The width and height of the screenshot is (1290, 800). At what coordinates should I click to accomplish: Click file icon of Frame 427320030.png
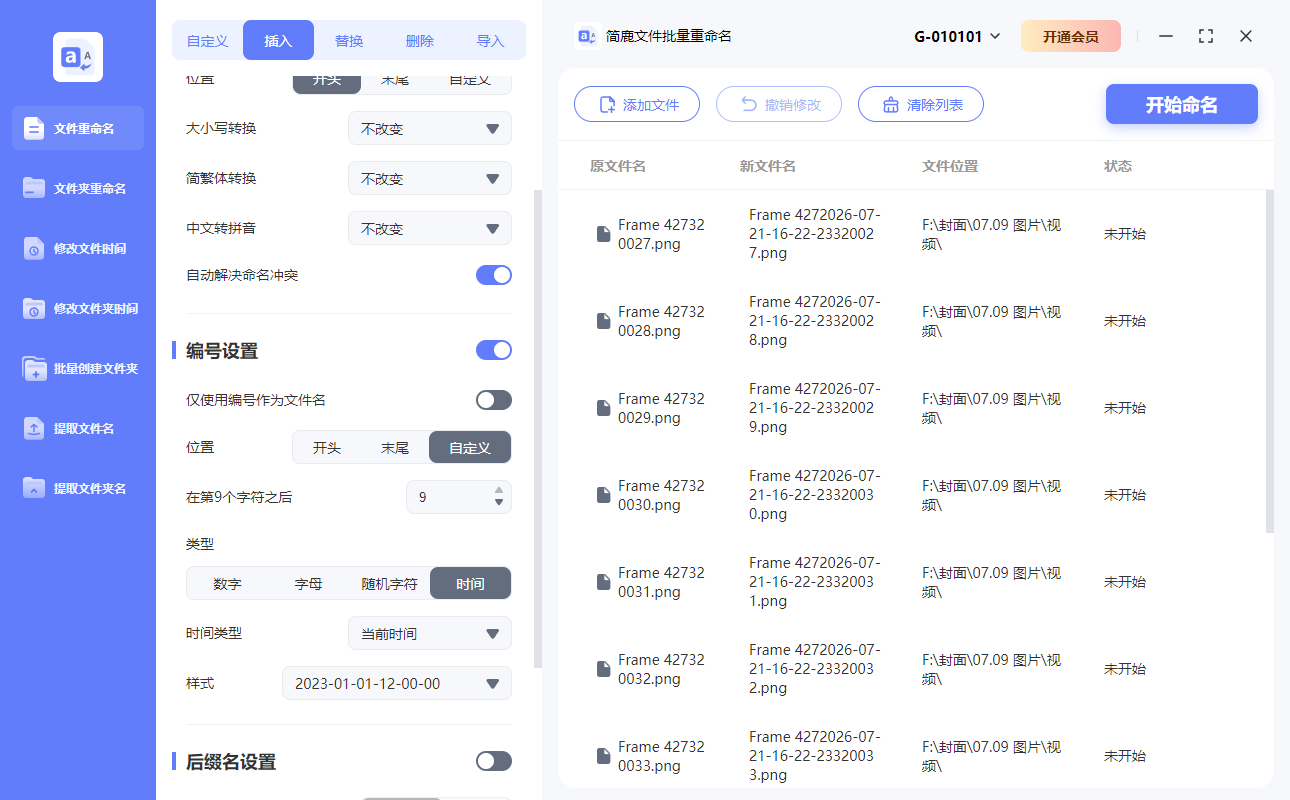click(603, 495)
